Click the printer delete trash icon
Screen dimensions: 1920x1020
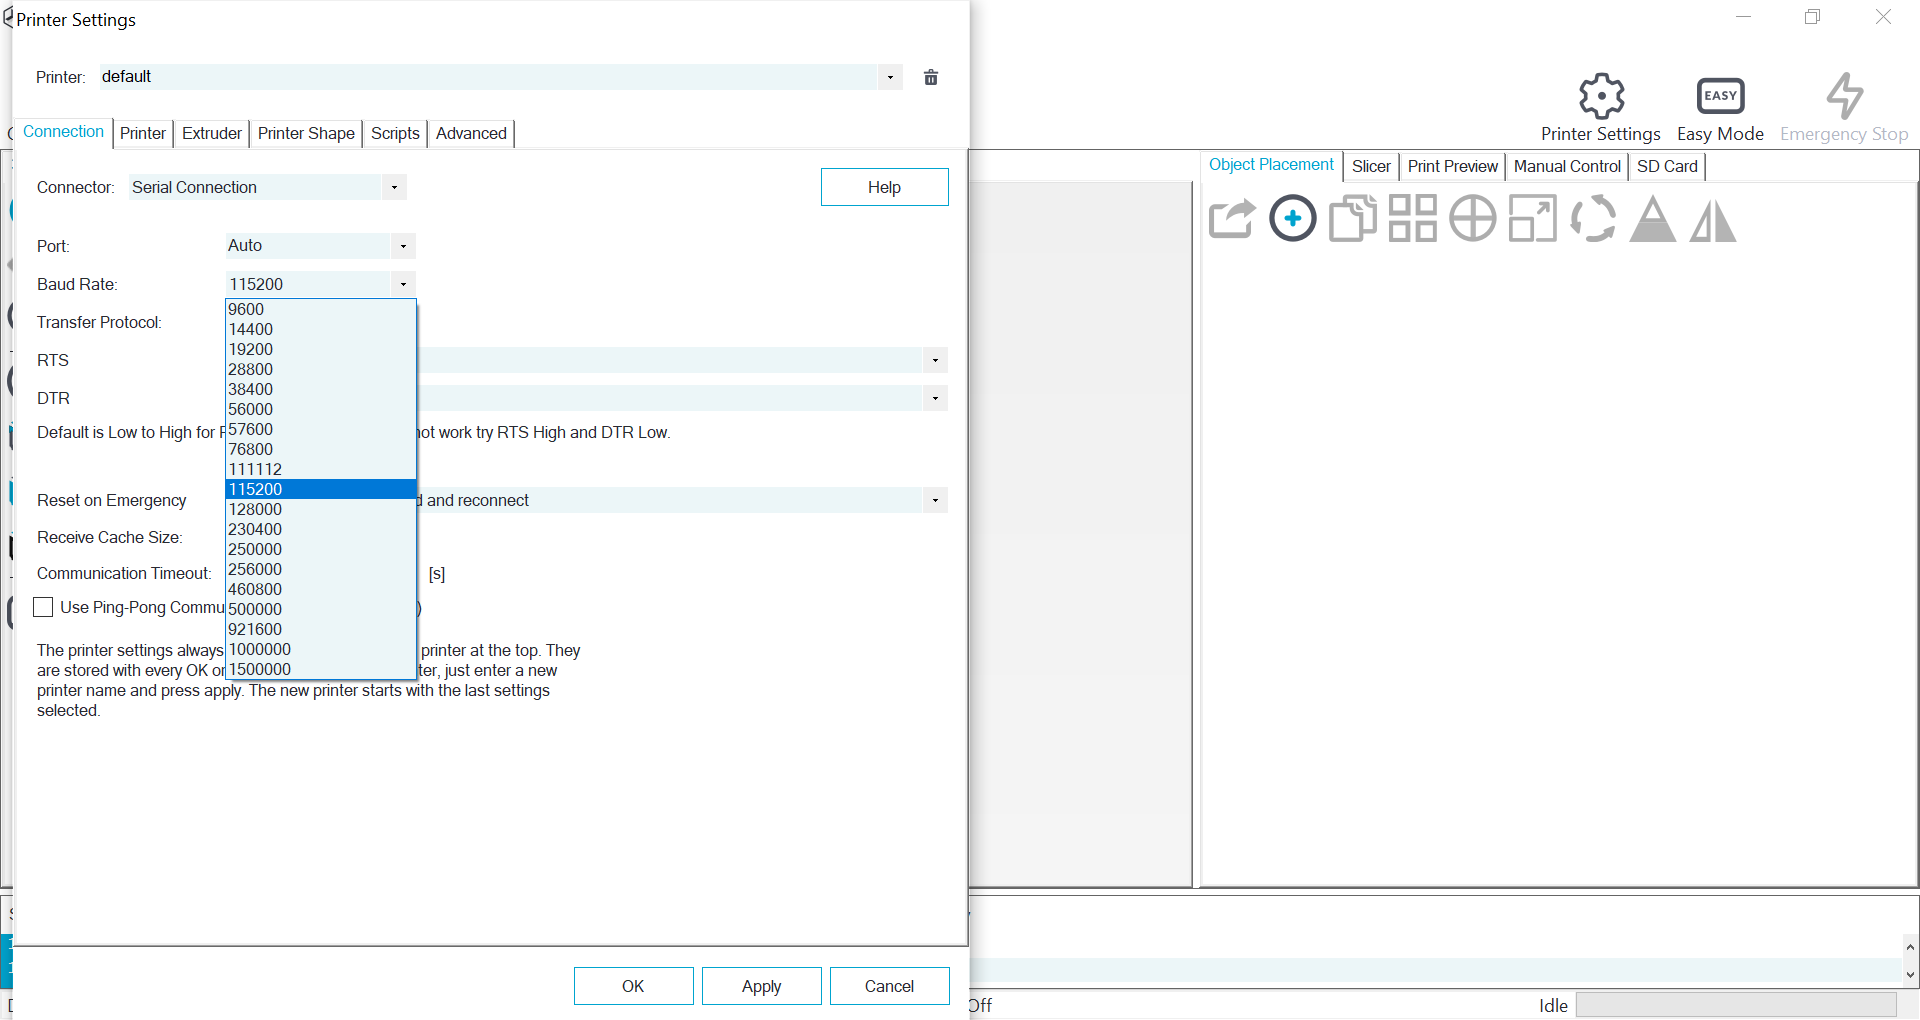pyautogui.click(x=931, y=77)
